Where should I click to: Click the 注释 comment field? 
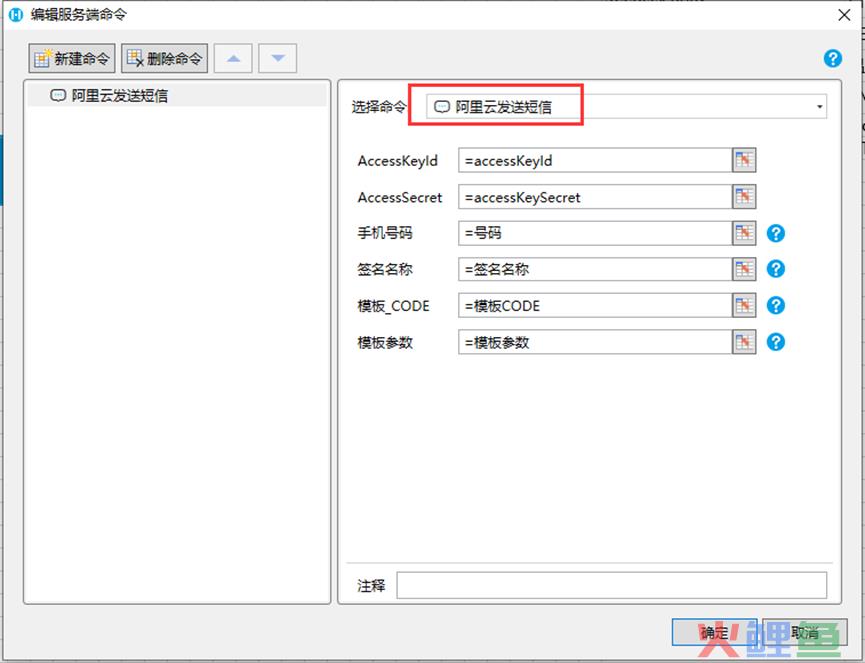click(x=611, y=585)
